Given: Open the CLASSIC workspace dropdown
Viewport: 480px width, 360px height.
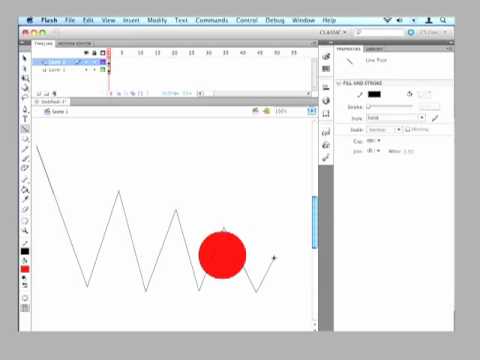Looking at the screenshot, I should tap(333, 32).
